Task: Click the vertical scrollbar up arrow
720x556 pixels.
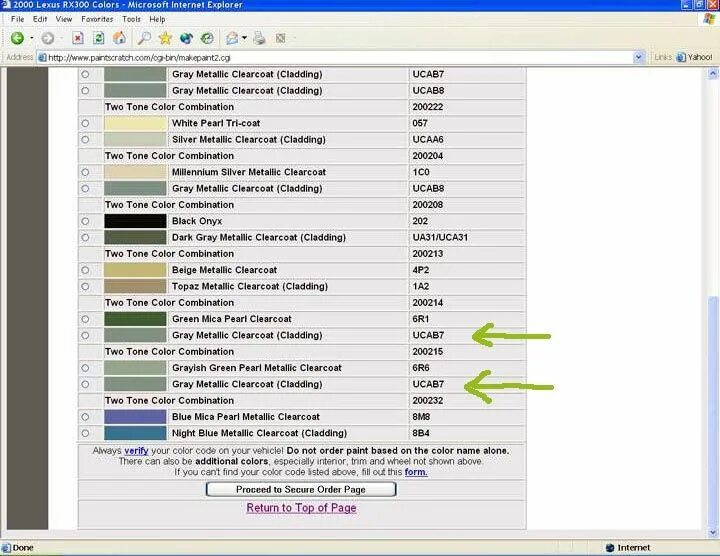Action: [713, 73]
